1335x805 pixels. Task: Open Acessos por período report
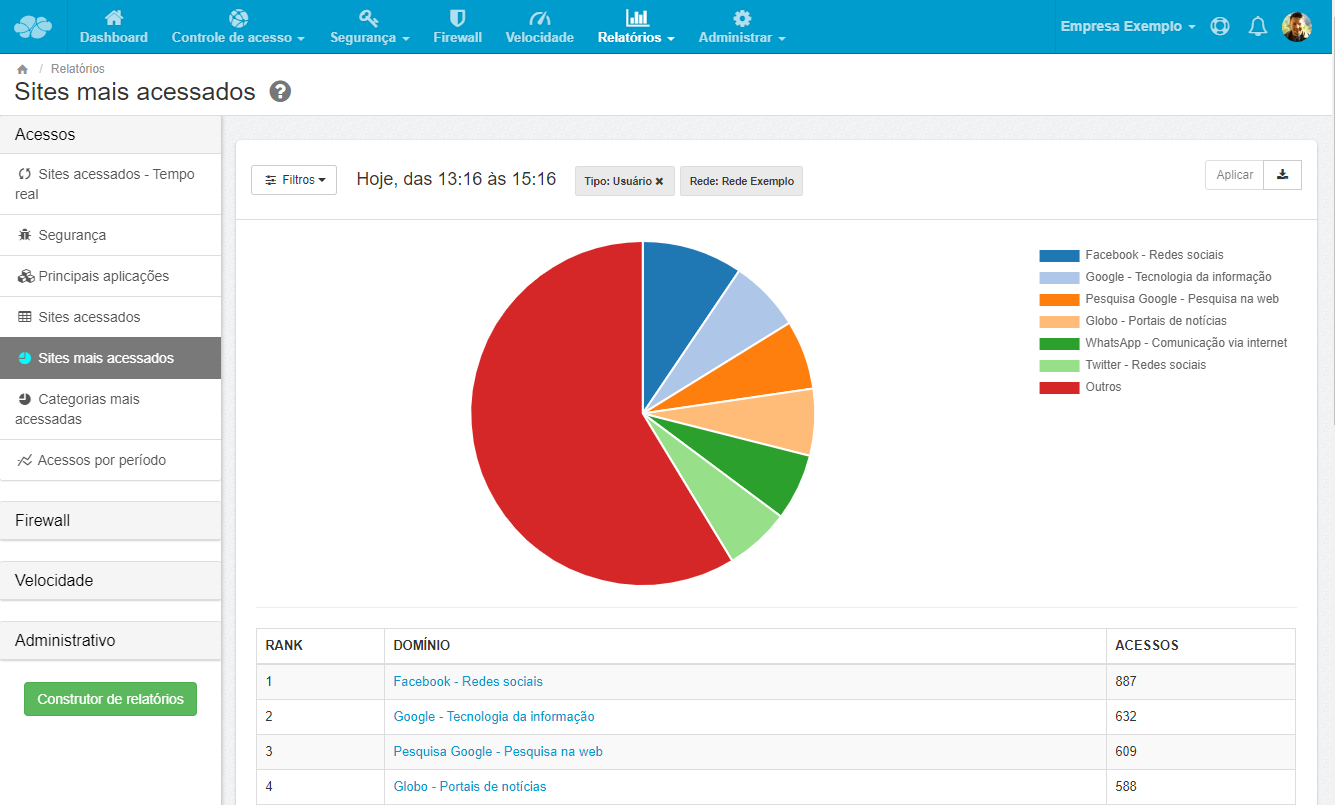tap(110, 460)
